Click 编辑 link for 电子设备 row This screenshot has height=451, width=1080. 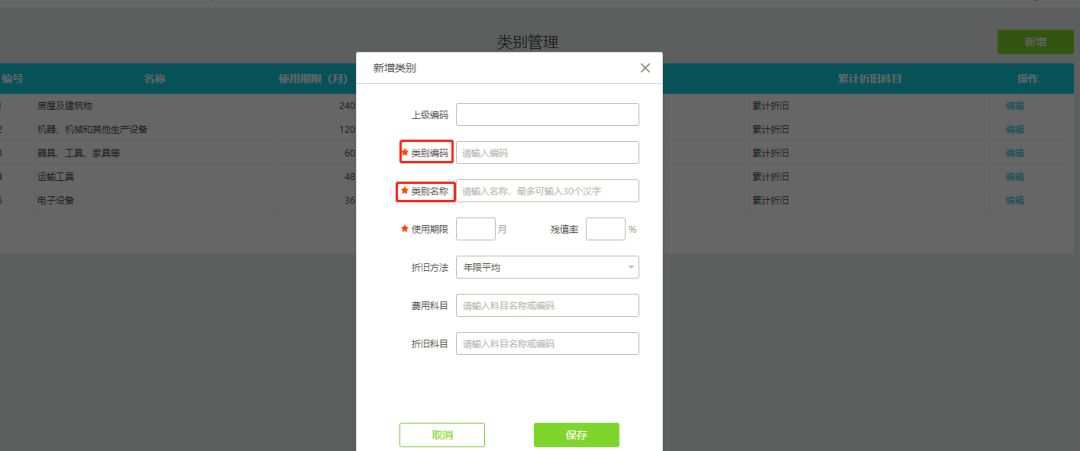(x=1014, y=200)
